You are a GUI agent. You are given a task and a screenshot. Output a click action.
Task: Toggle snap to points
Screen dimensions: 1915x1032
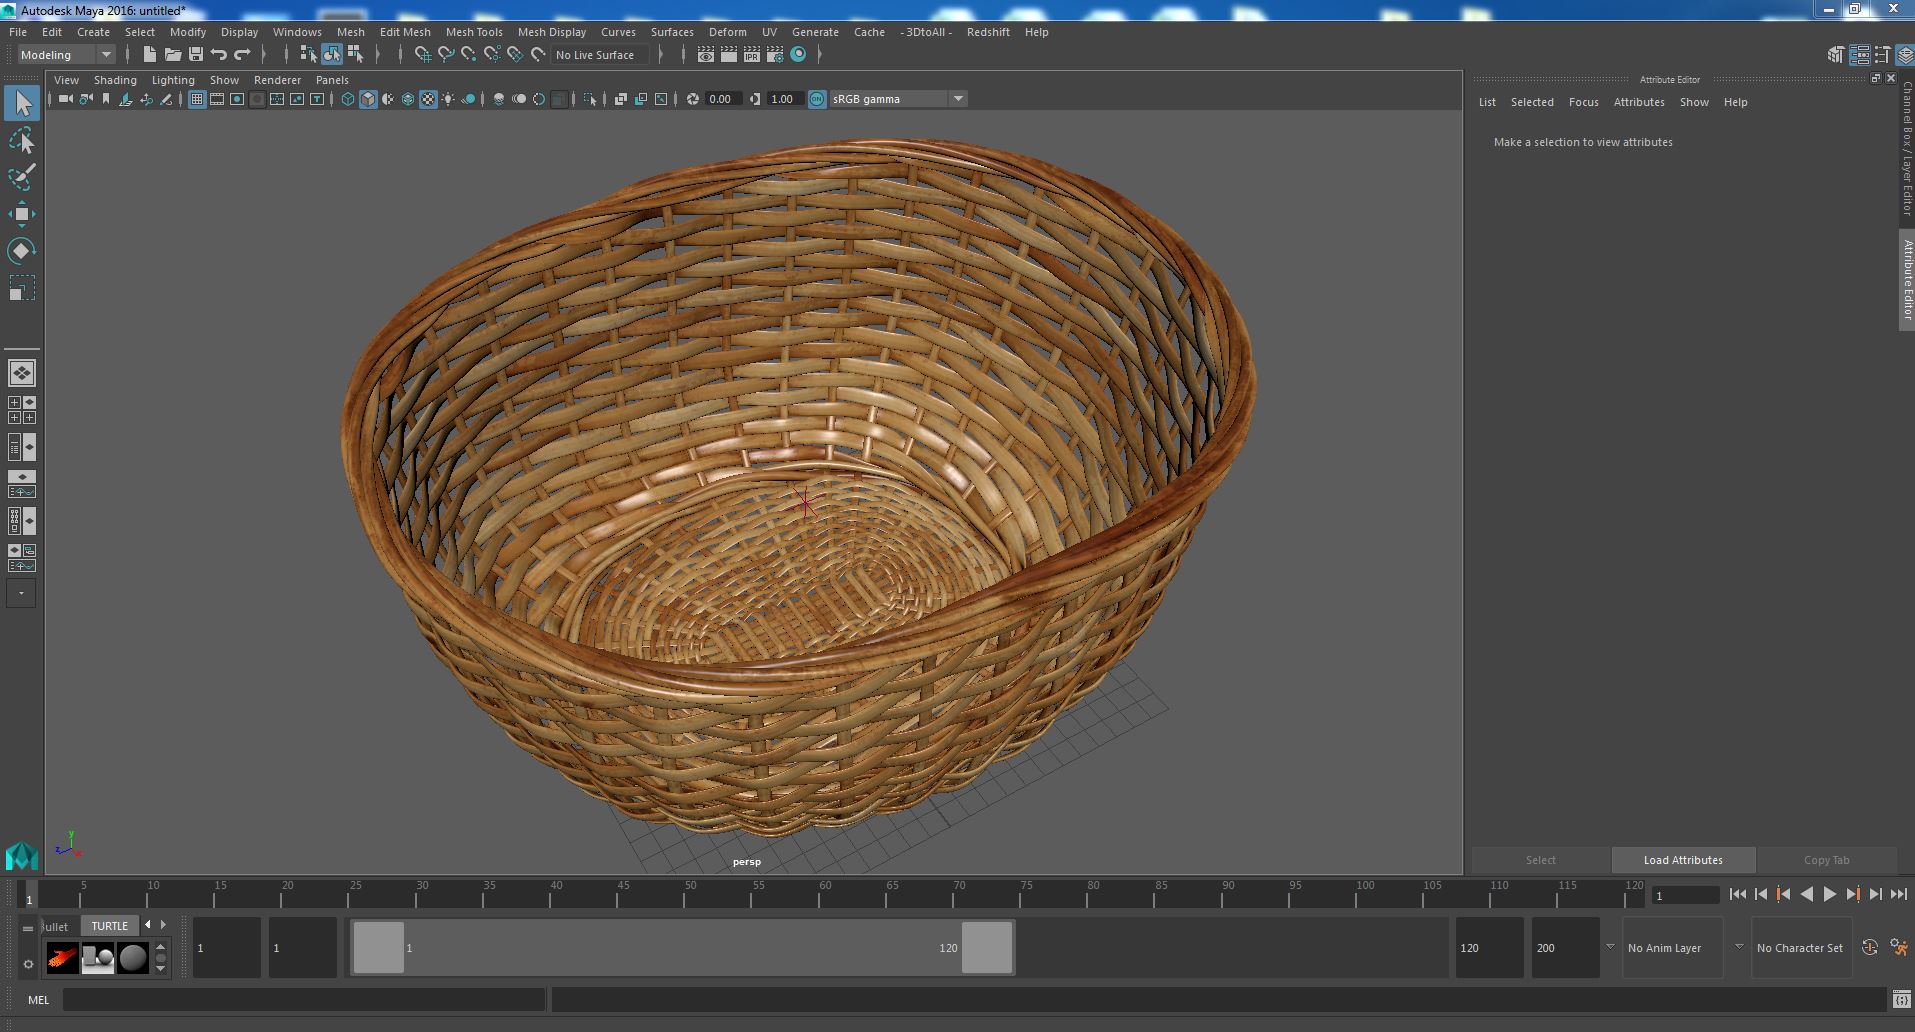click(x=469, y=55)
